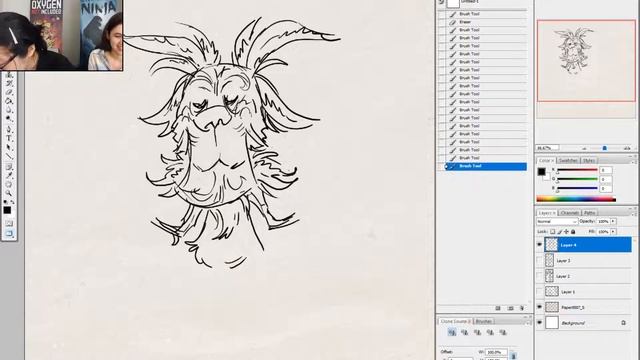The width and height of the screenshot is (640, 360).
Task: Switch to the Paths tab
Action: [589, 213]
